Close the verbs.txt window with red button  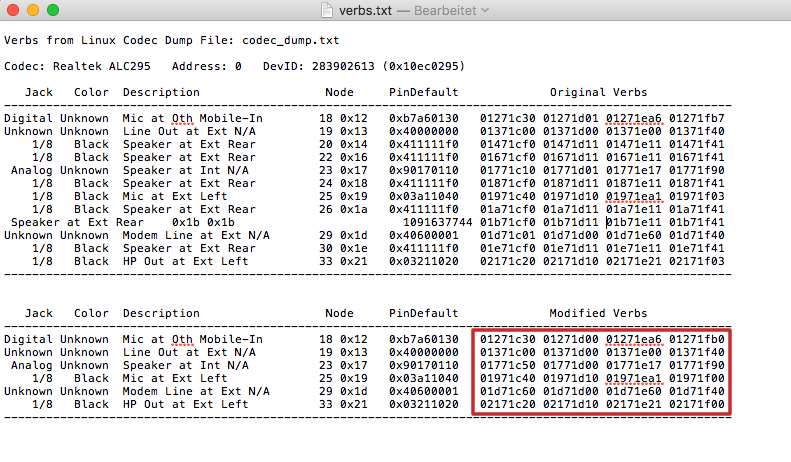pyautogui.click(x=13, y=10)
